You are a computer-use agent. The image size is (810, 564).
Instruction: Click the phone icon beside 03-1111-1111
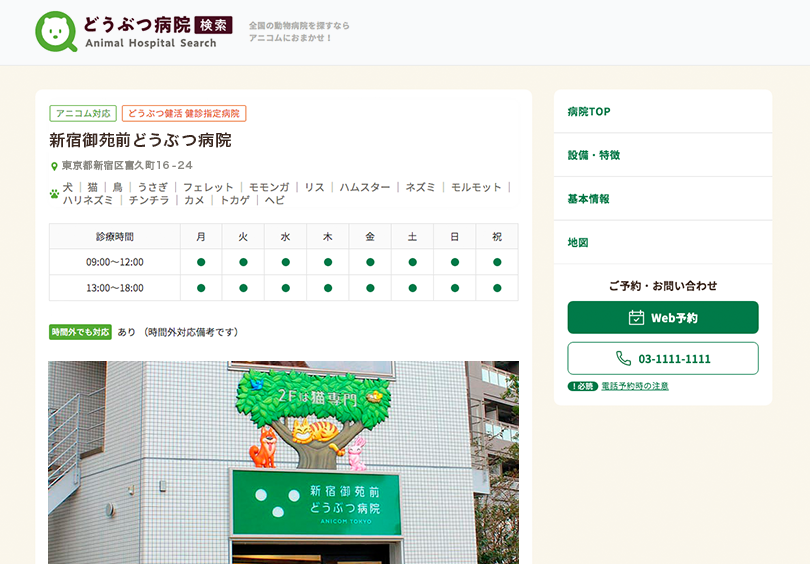(624, 359)
